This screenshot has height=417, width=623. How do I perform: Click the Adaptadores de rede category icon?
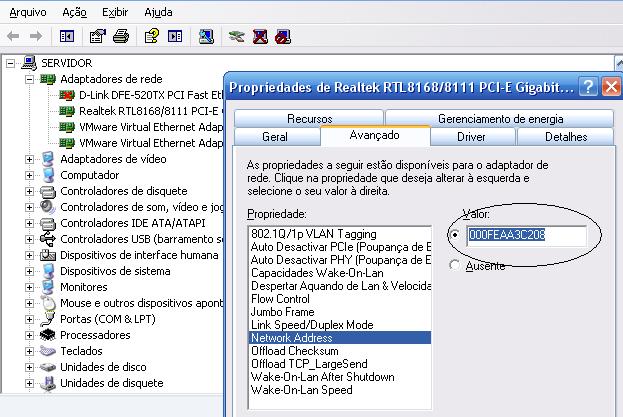pyautogui.click(x=48, y=79)
